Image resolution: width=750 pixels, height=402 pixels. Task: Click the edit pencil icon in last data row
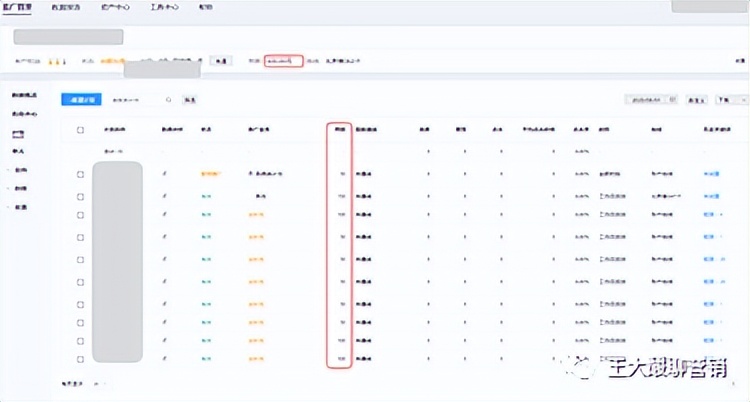tap(164, 357)
